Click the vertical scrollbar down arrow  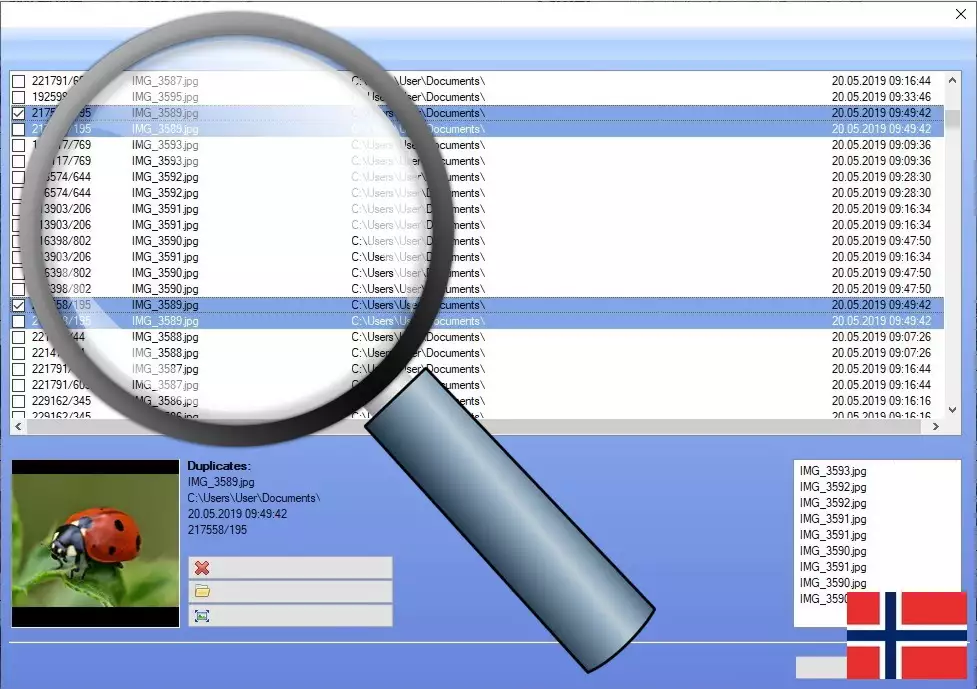[952, 408]
